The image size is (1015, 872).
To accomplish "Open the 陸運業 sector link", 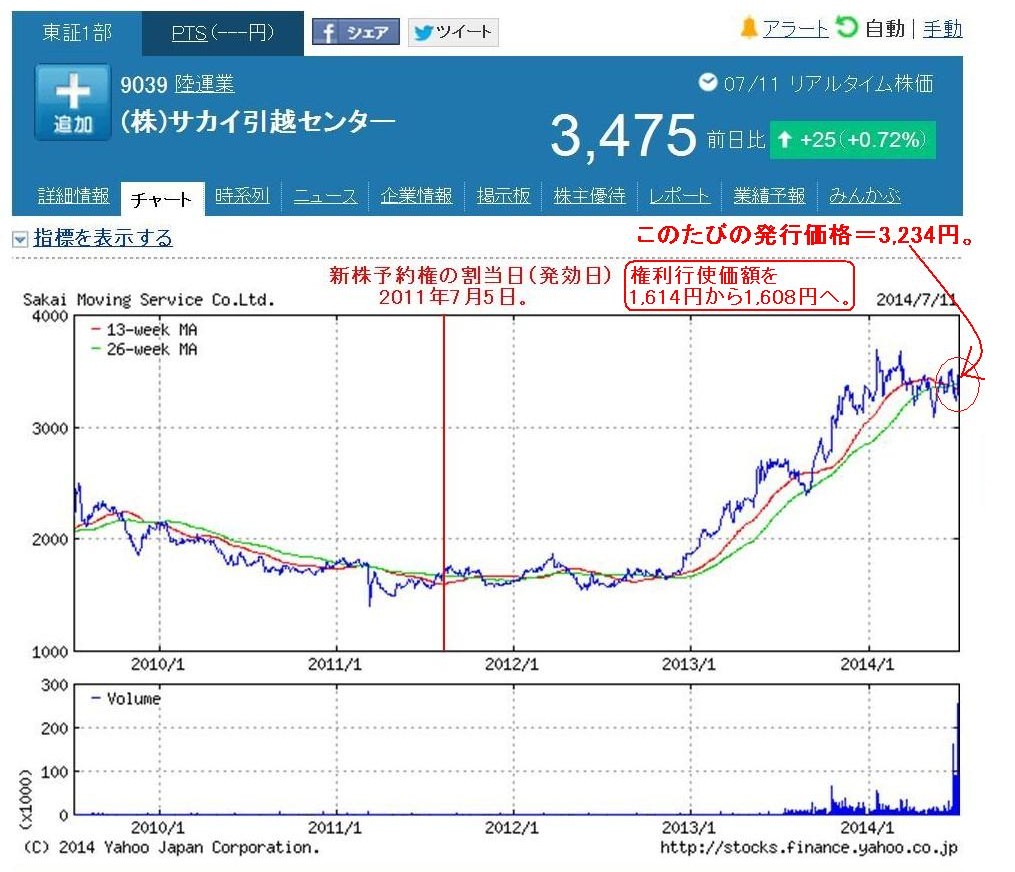I will point(205,84).
